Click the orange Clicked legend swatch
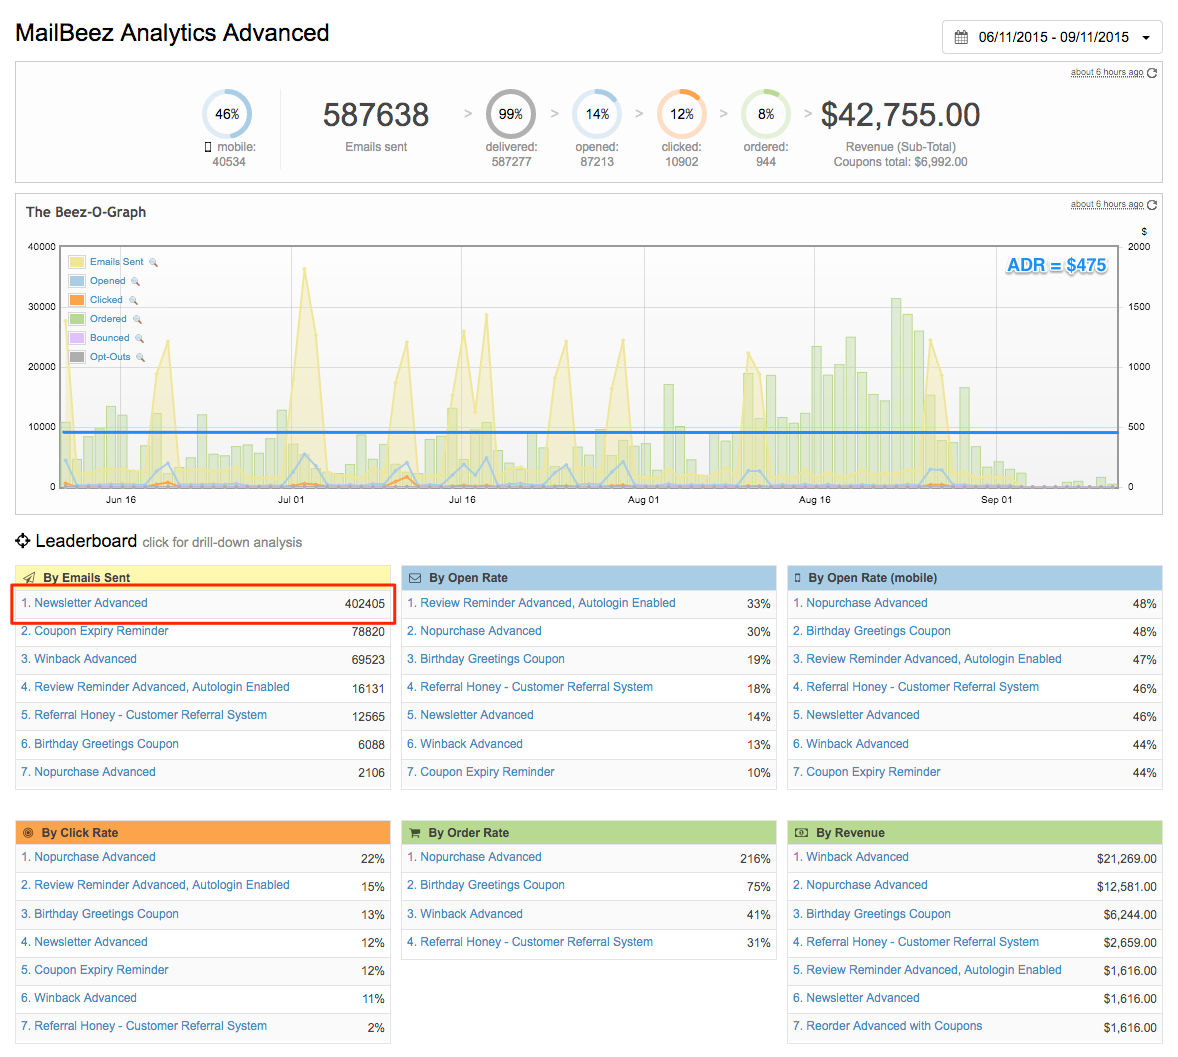This screenshot has width=1178, height=1057. pyautogui.click(x=77, y=300)
